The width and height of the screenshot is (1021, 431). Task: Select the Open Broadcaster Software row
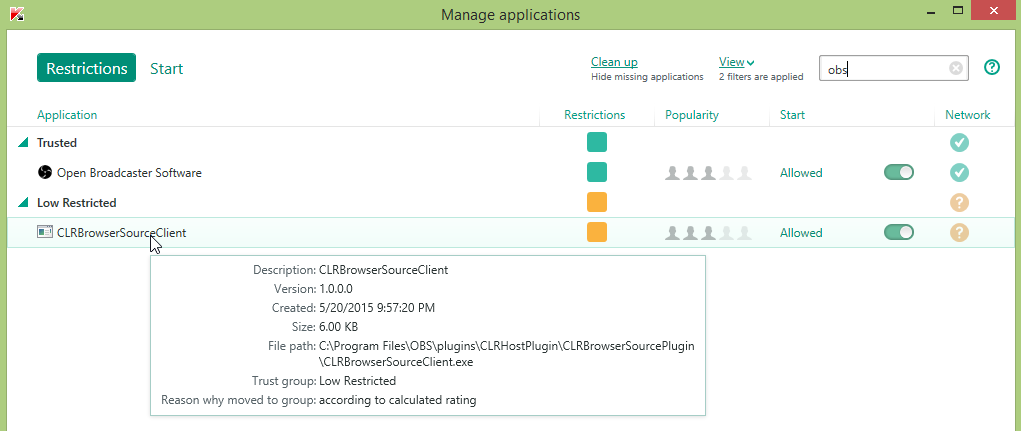click(510, 173)
